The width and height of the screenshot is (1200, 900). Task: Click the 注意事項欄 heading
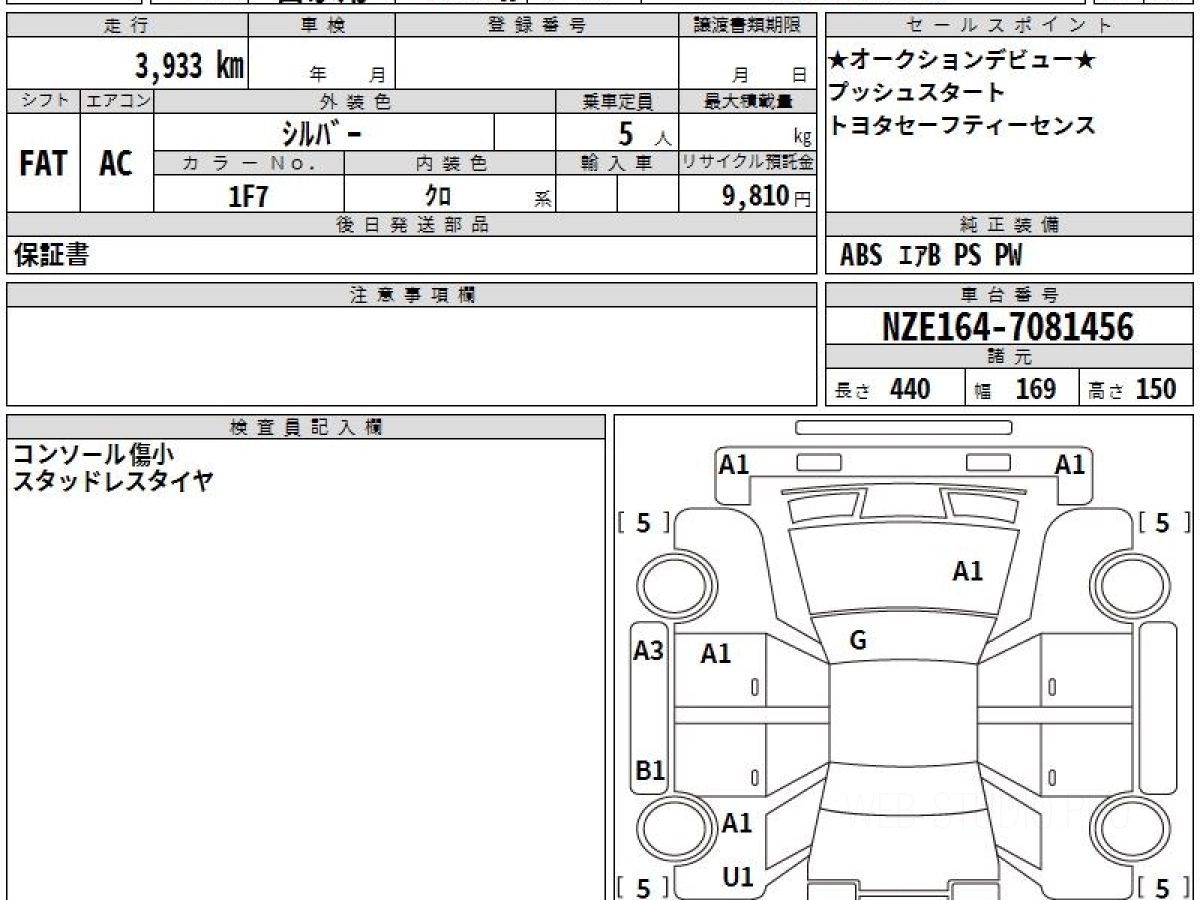(412, 295)
